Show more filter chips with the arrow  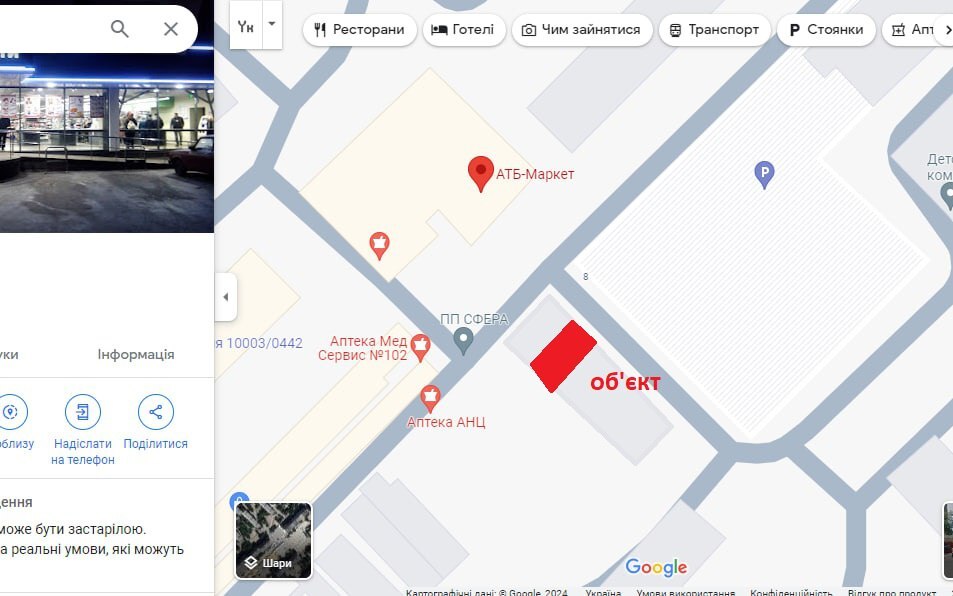[x=946, y=29]
